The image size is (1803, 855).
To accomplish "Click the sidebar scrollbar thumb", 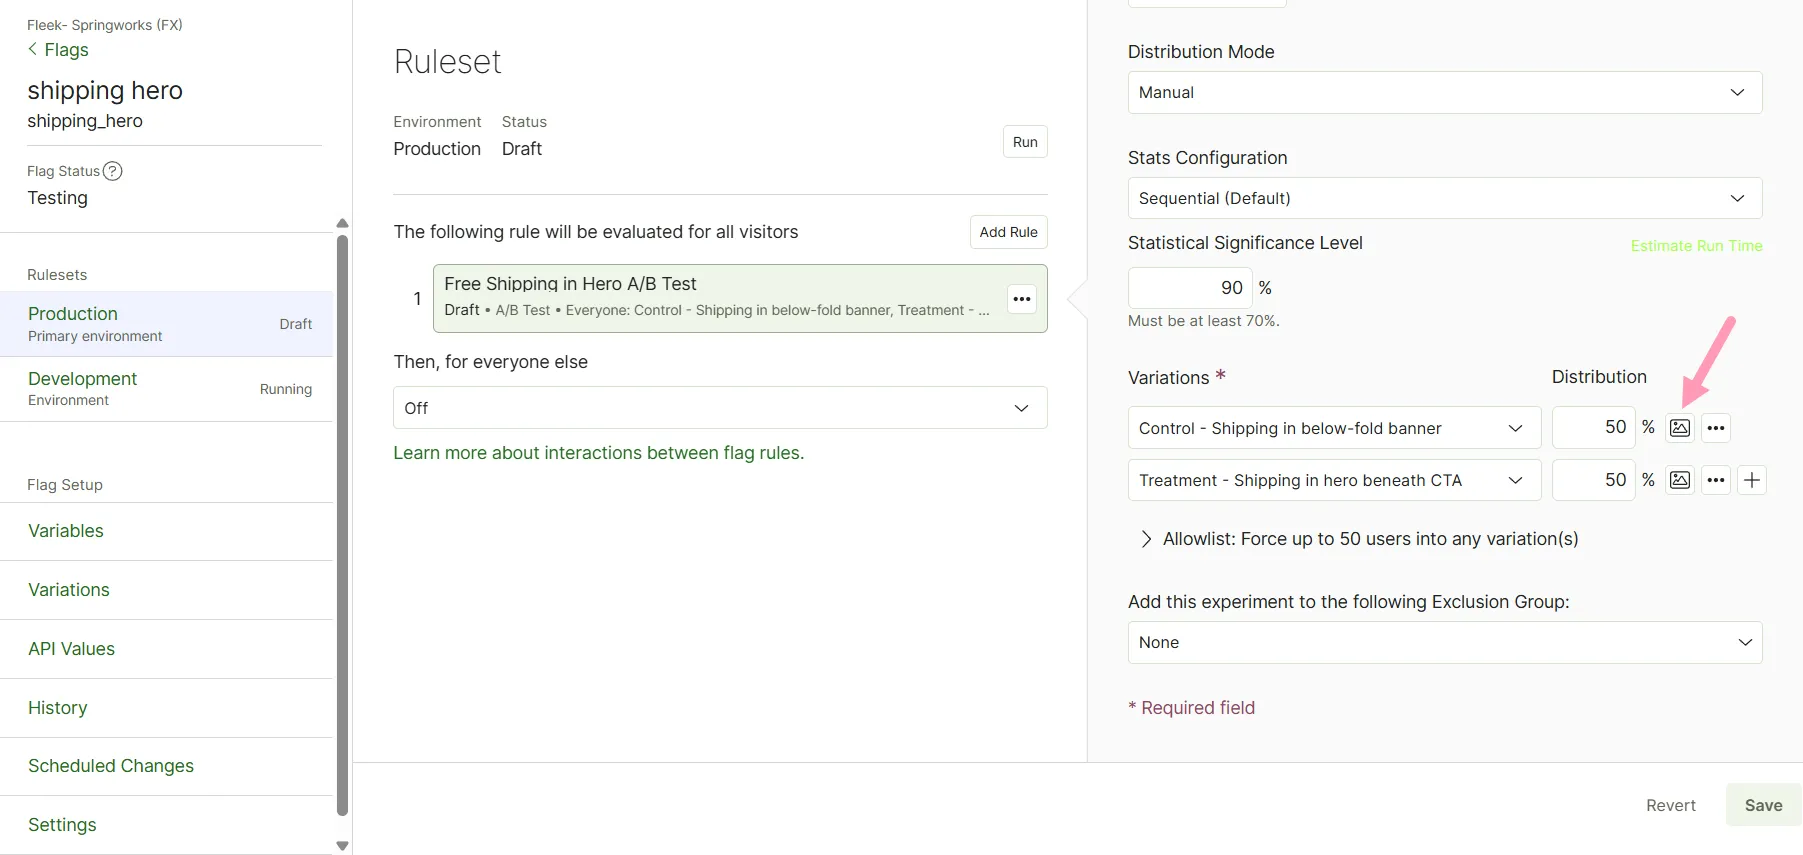I will 342,526.
